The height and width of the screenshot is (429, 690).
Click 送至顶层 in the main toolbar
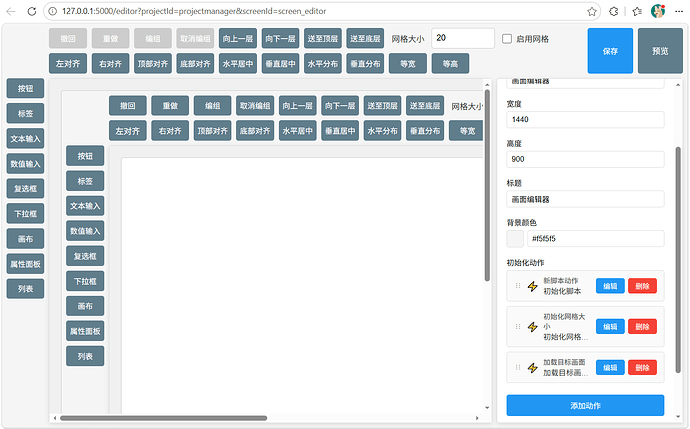coord(323,39)
